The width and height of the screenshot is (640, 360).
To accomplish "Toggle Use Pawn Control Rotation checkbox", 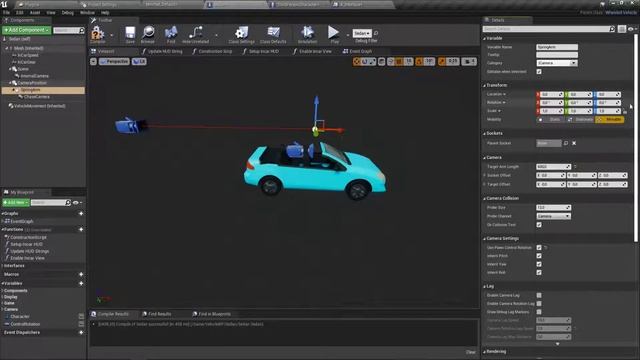I will [x=539, y=247].
